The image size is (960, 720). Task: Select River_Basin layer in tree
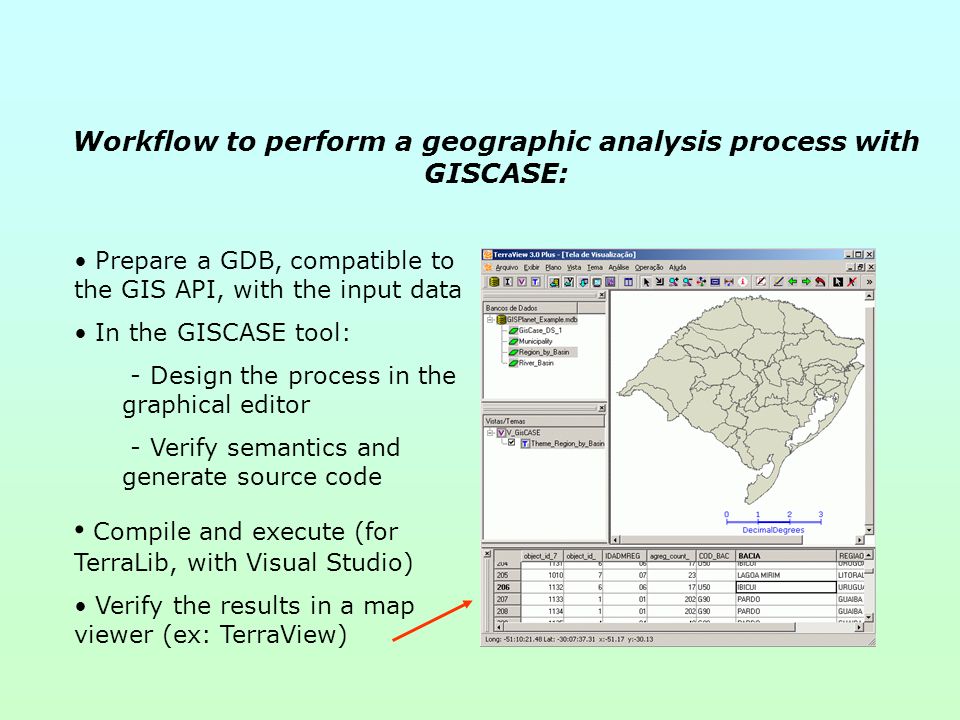pyautogui.click(x=536, y=363)
